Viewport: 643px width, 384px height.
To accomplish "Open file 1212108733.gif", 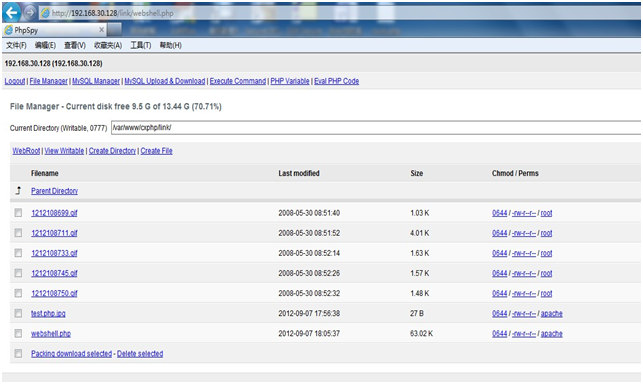I will tap(54, 253).
